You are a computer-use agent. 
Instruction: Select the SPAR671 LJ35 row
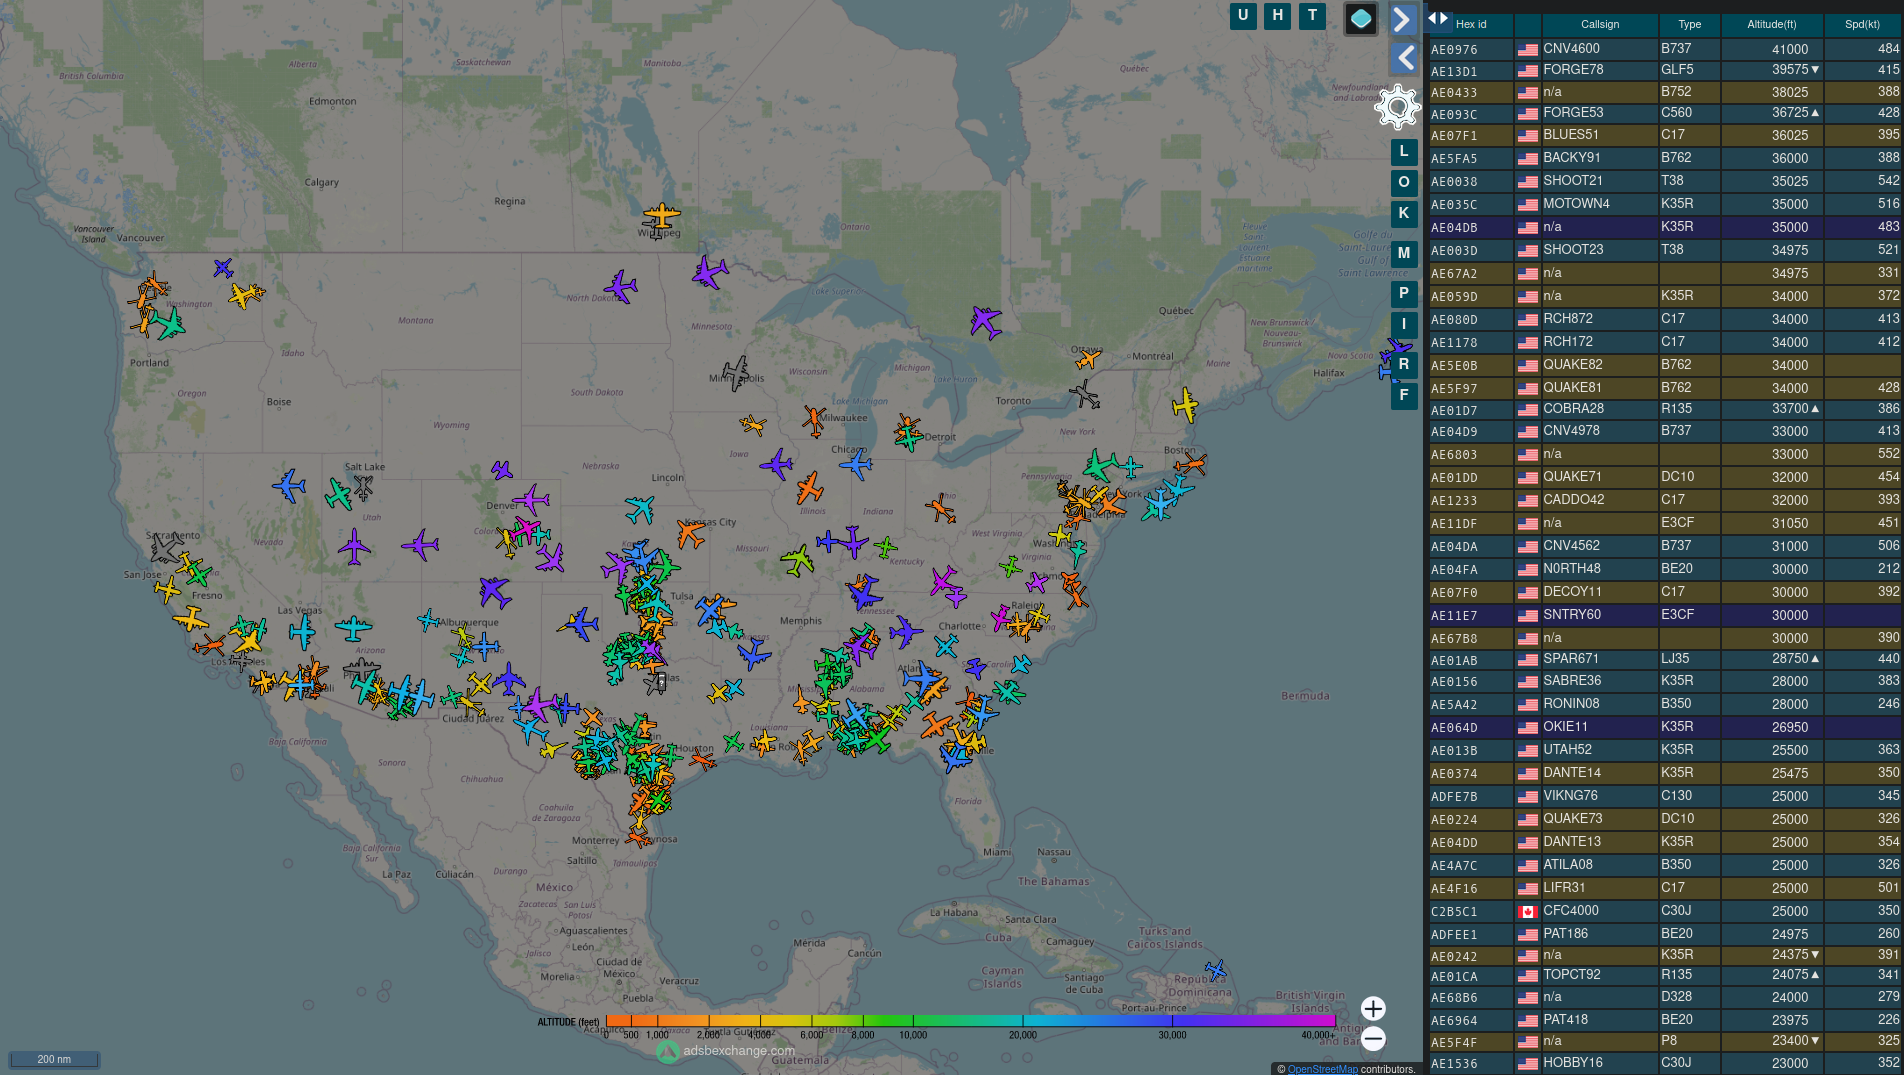pyautogui.click(x=1665, y=659)
